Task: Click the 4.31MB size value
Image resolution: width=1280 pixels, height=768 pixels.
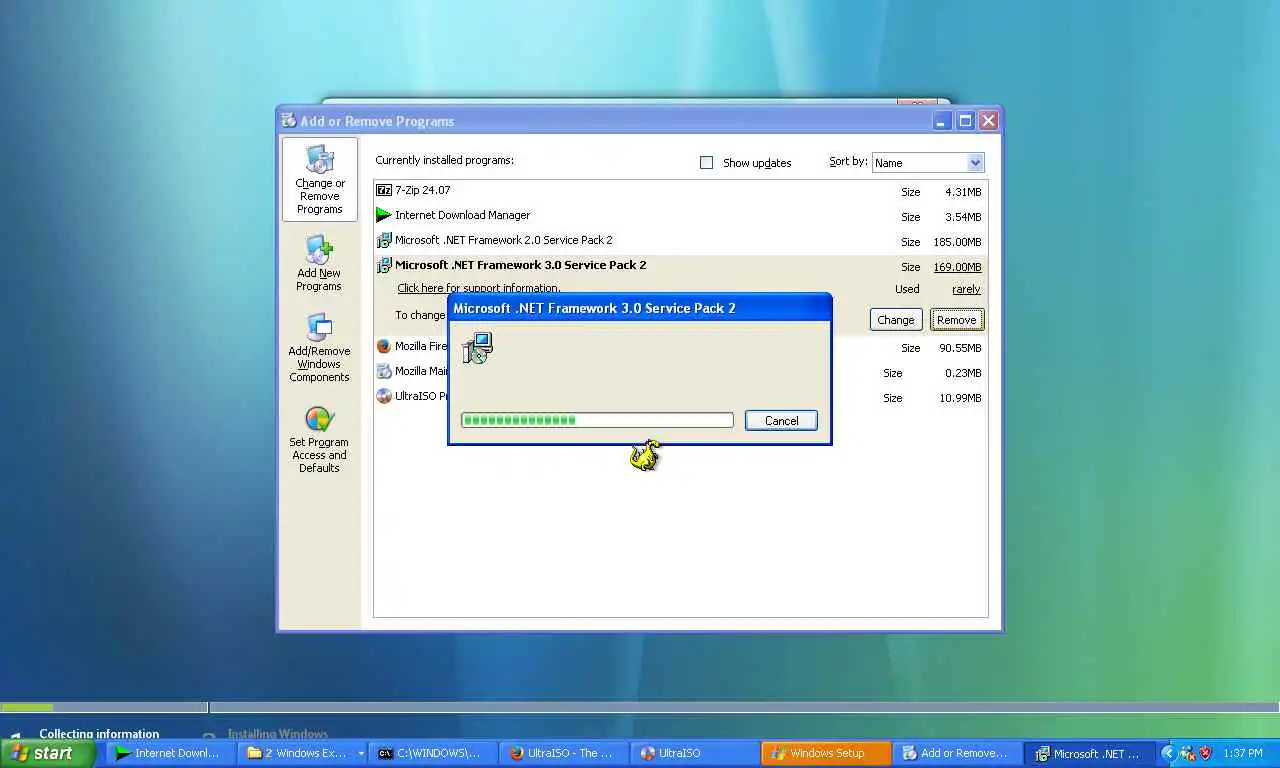Action: click(x=963, y=192)
